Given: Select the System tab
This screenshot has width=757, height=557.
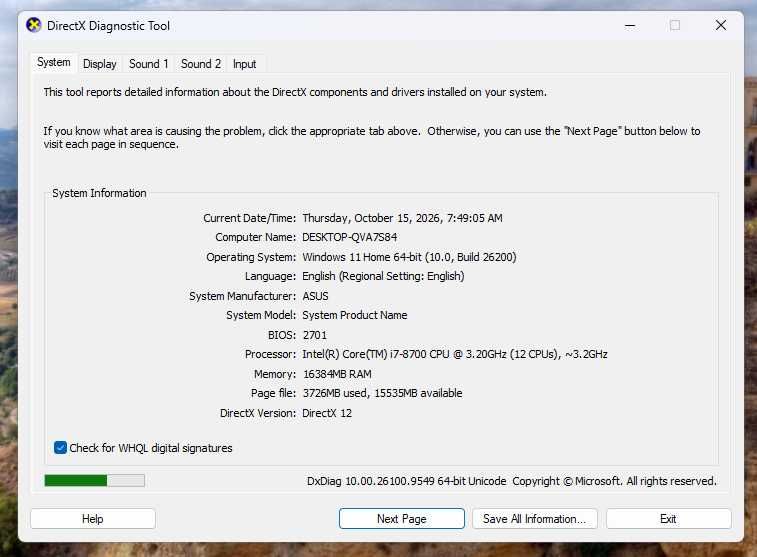Looking at the screenshot, I should click(x=54, y=62).
